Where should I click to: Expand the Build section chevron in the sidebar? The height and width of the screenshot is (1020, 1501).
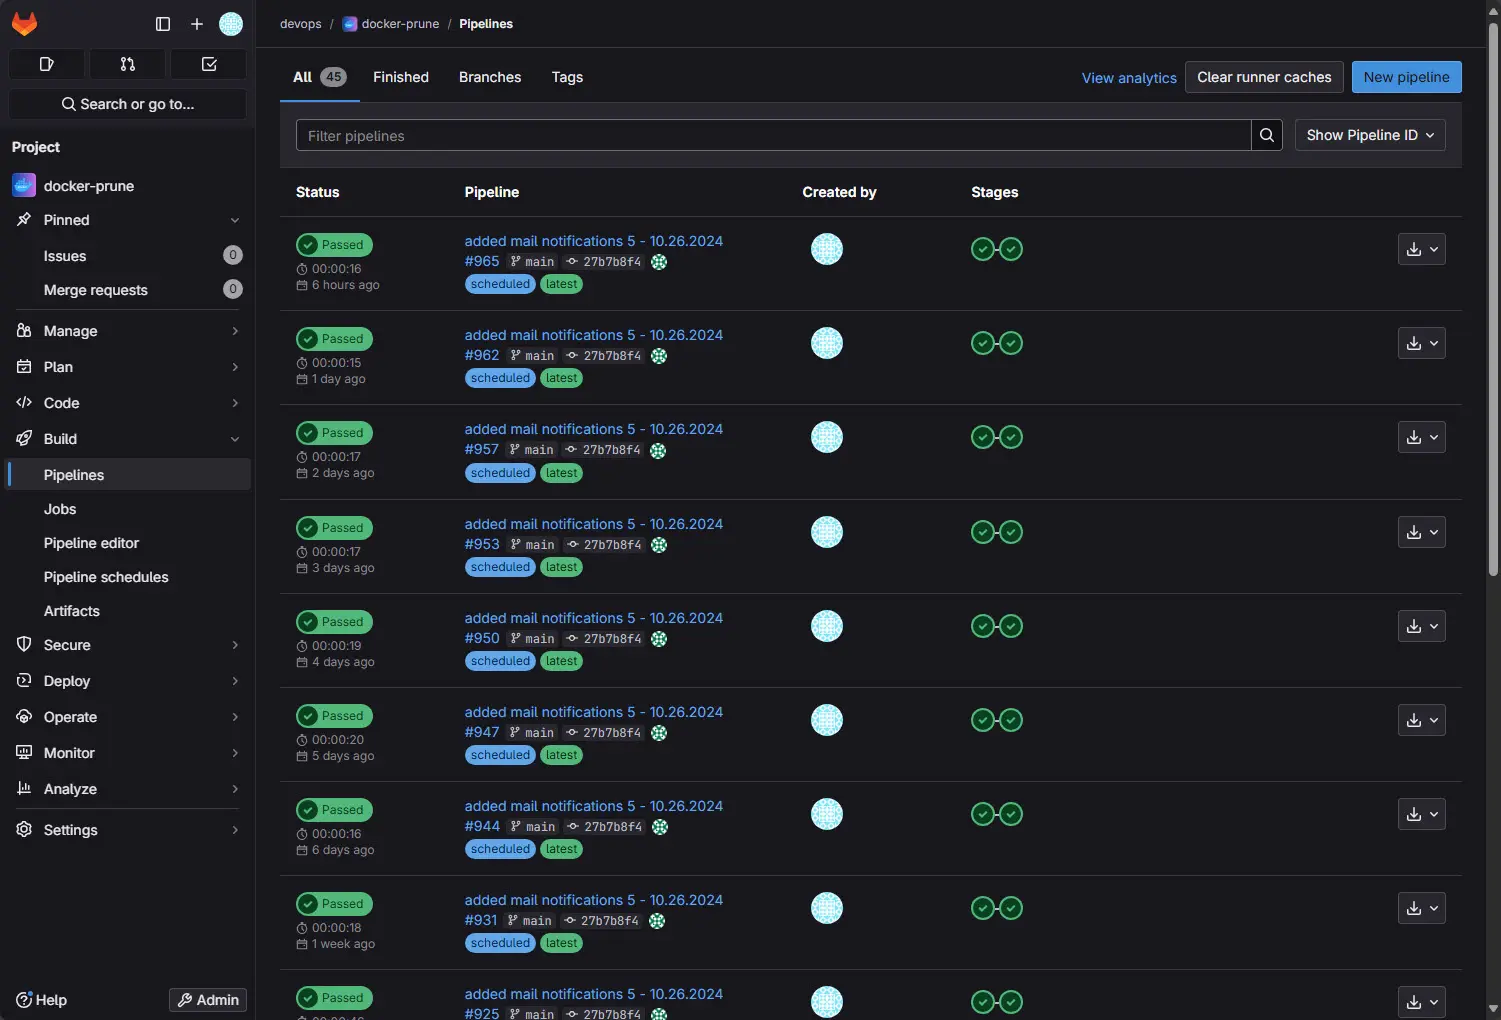point(235,438)
